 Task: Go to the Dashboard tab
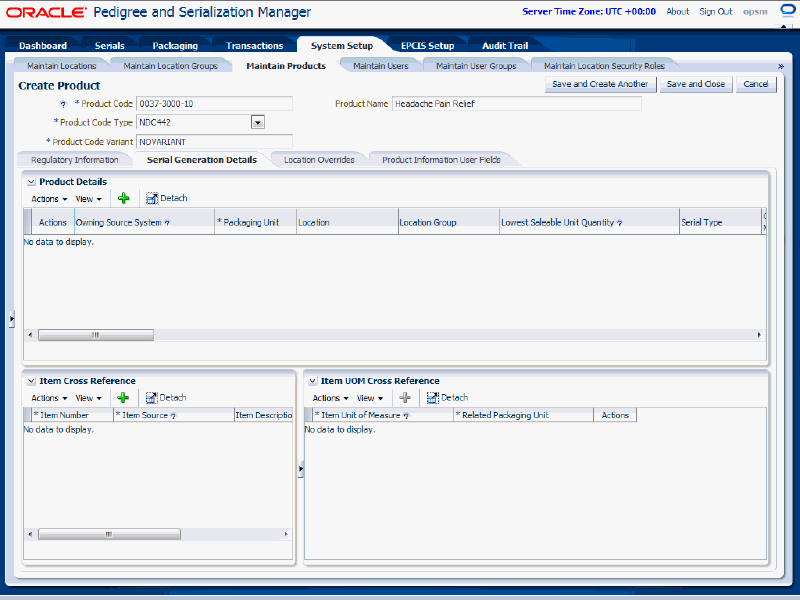coord(43,45)
